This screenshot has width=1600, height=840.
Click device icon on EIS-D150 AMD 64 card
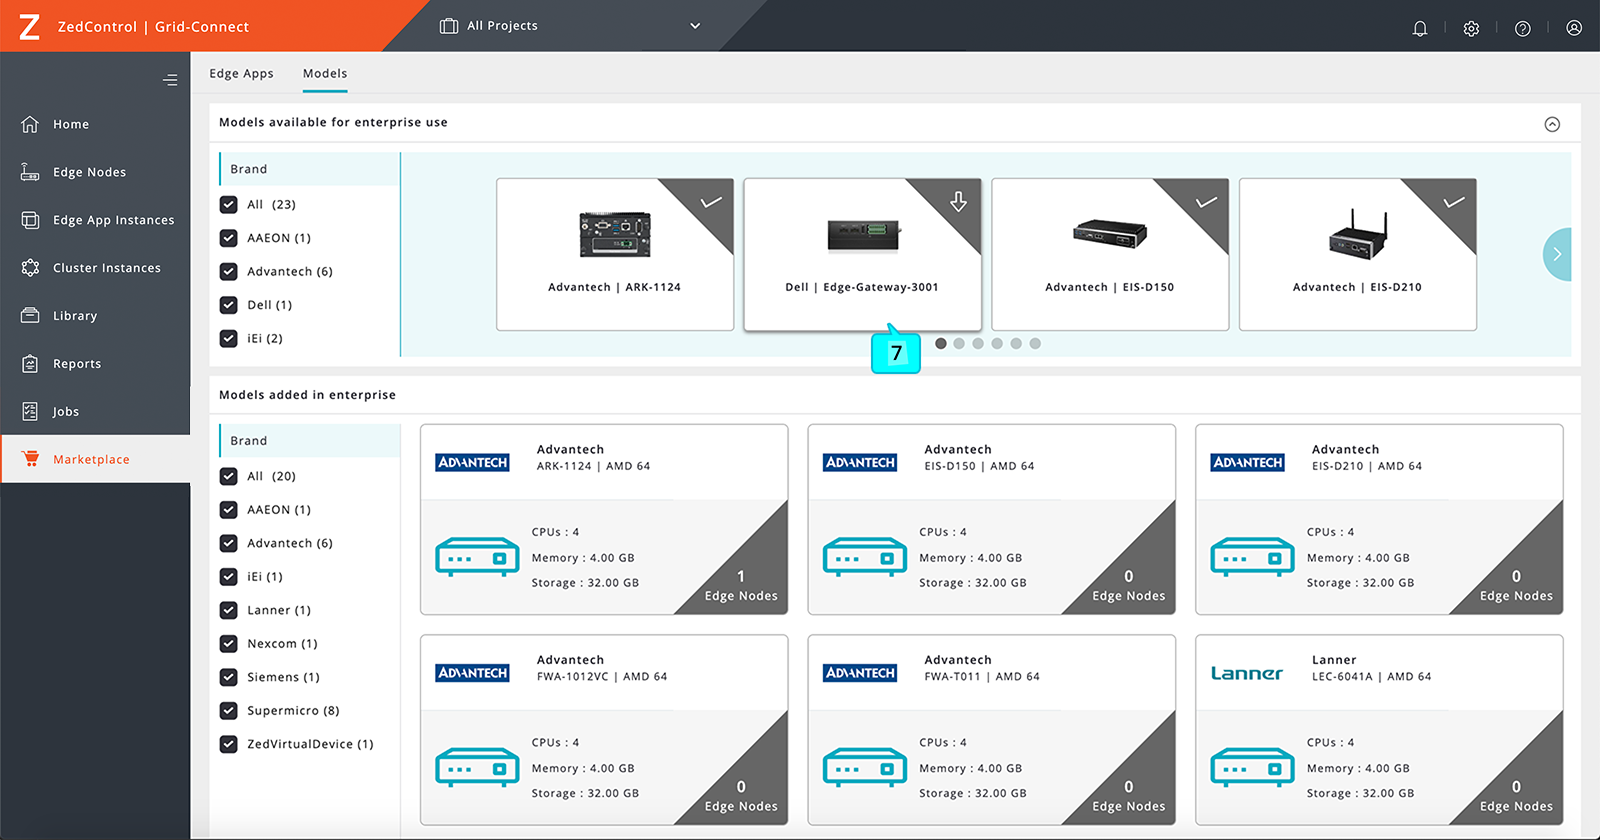865,557
